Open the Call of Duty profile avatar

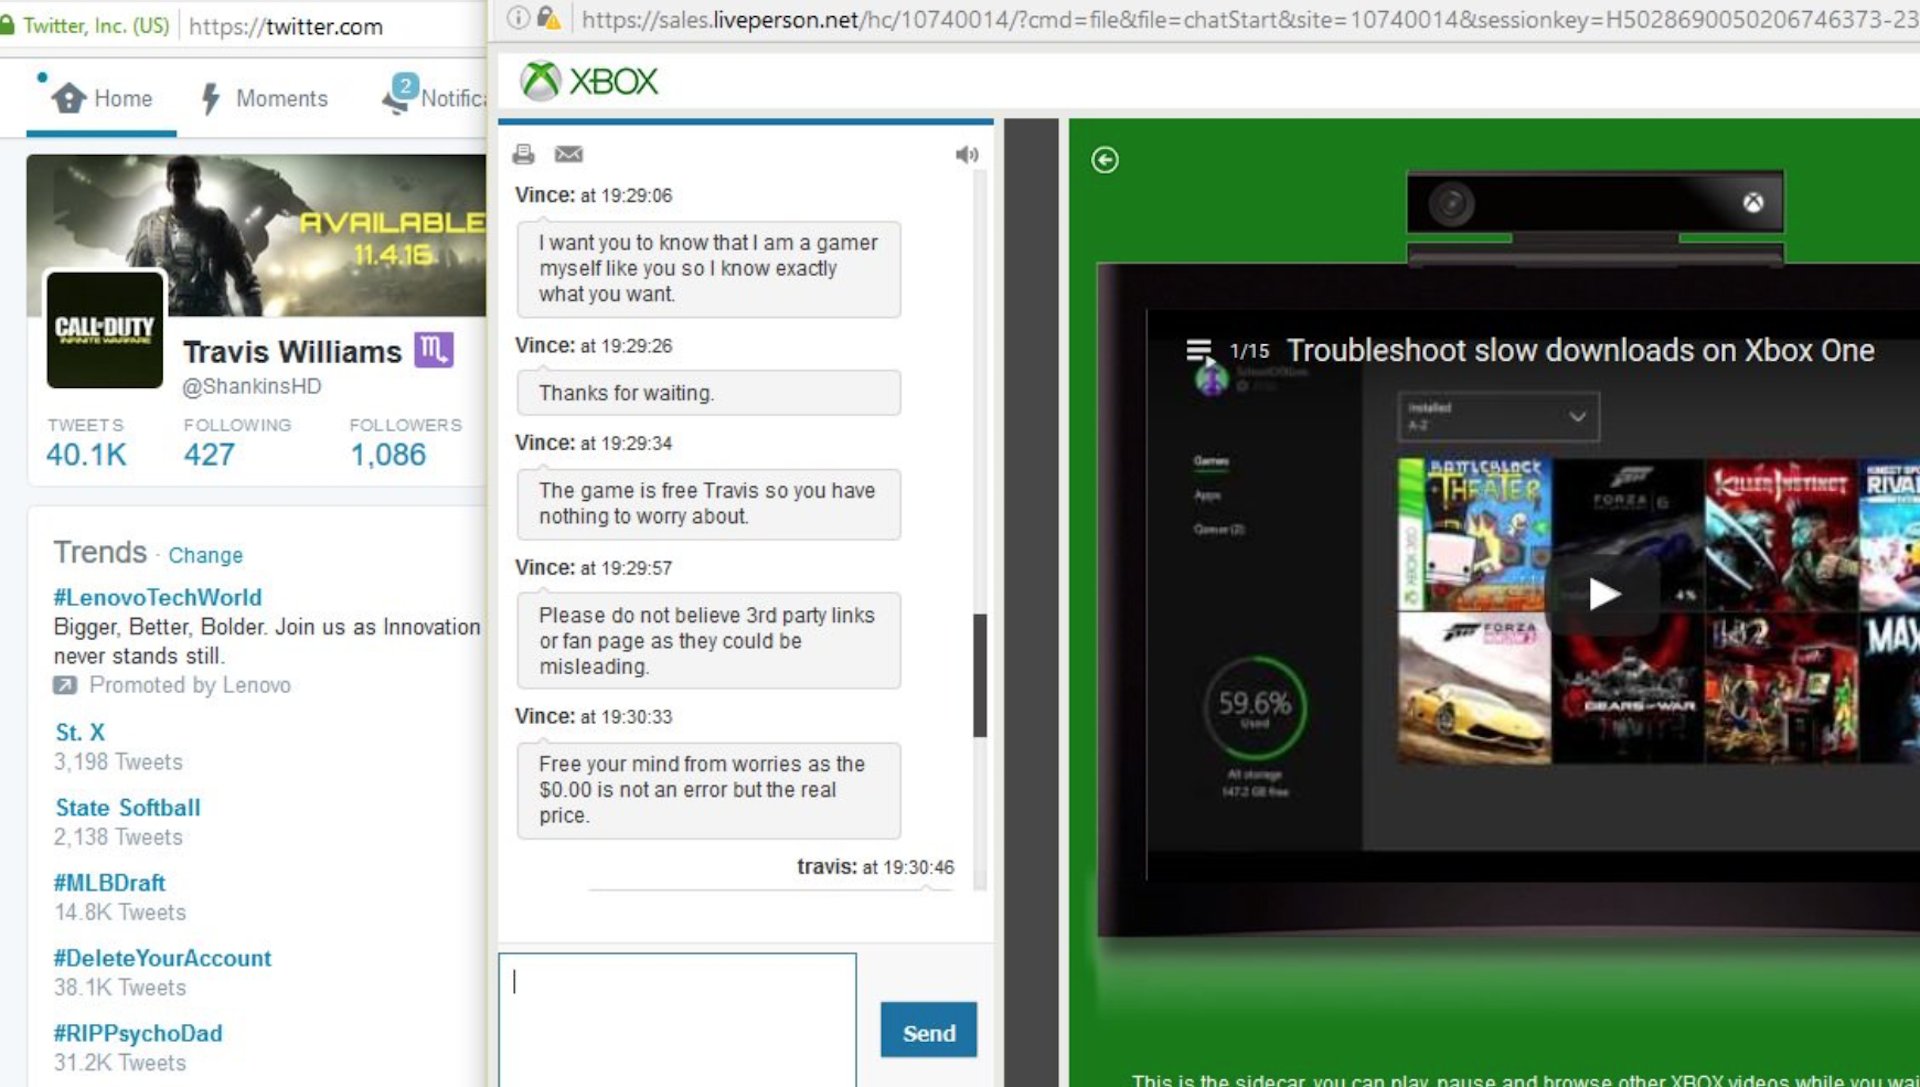104,328
